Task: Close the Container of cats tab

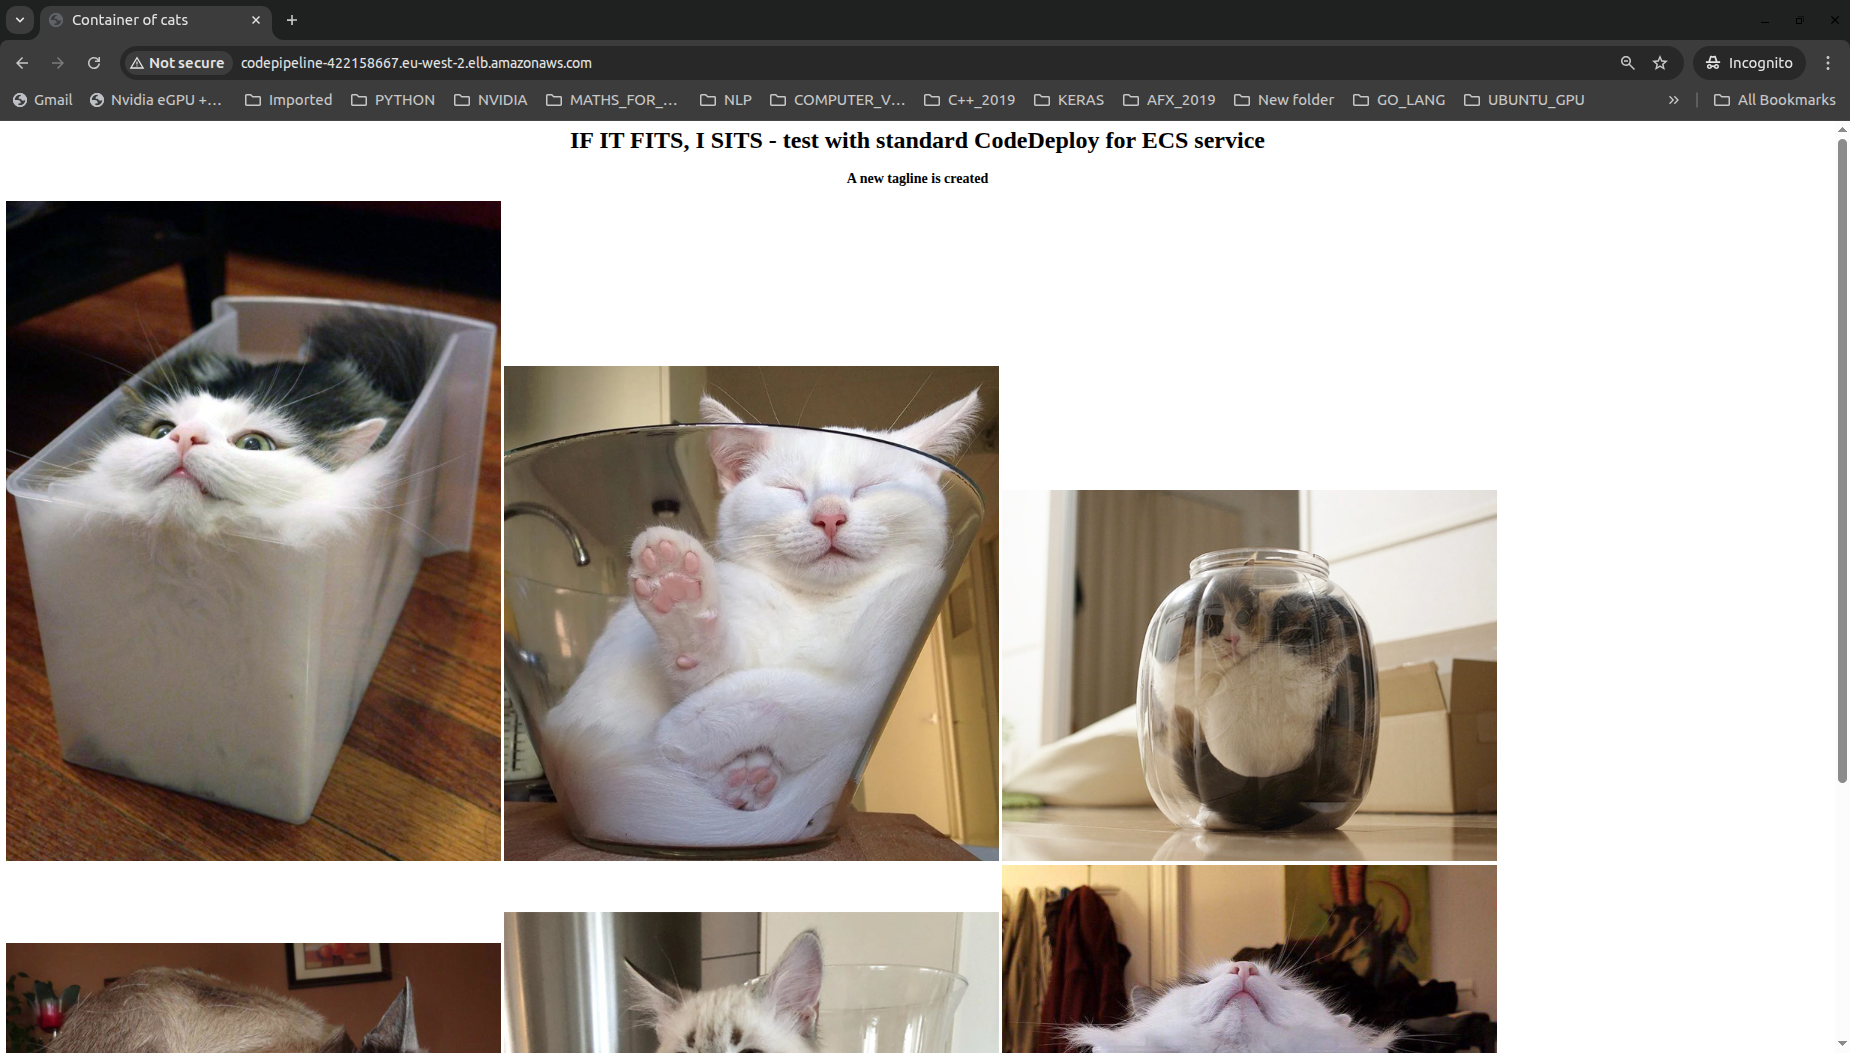Action: (256, 20)
